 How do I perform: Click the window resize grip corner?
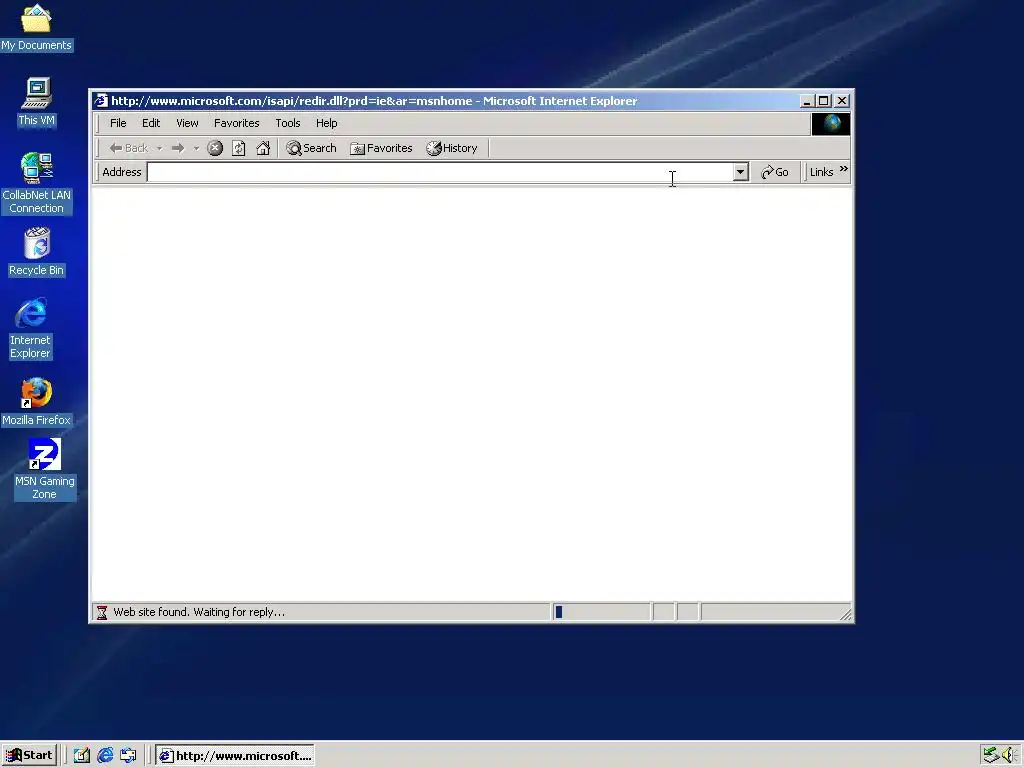tap(846, 614)
